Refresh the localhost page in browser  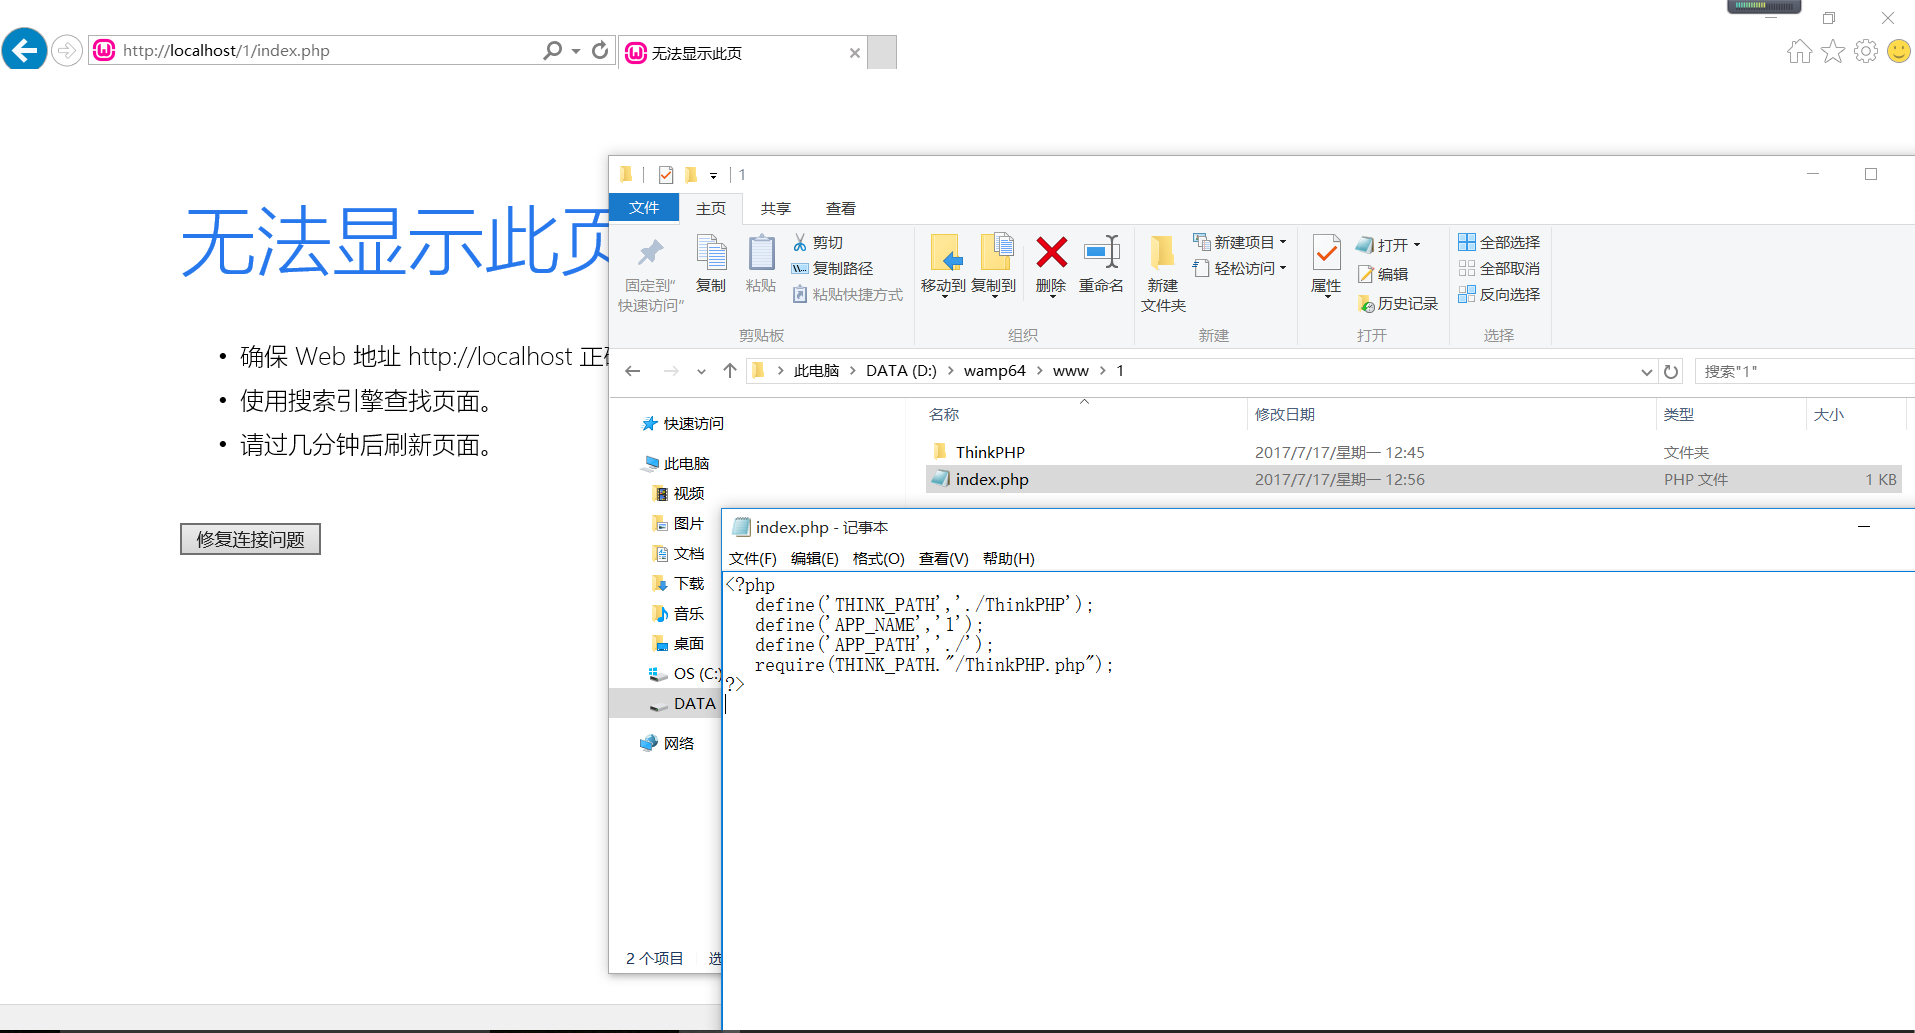pos(600,50)
